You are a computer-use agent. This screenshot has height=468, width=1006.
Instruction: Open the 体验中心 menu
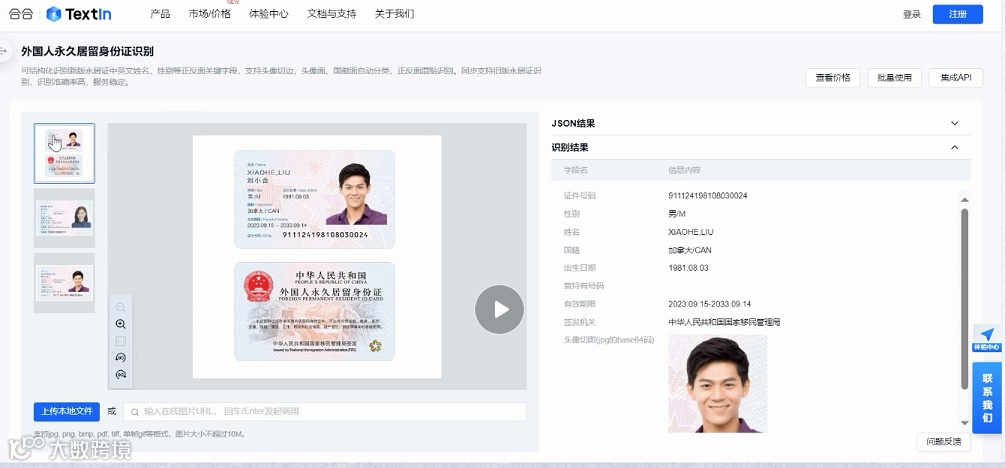[x=269, y=14]
